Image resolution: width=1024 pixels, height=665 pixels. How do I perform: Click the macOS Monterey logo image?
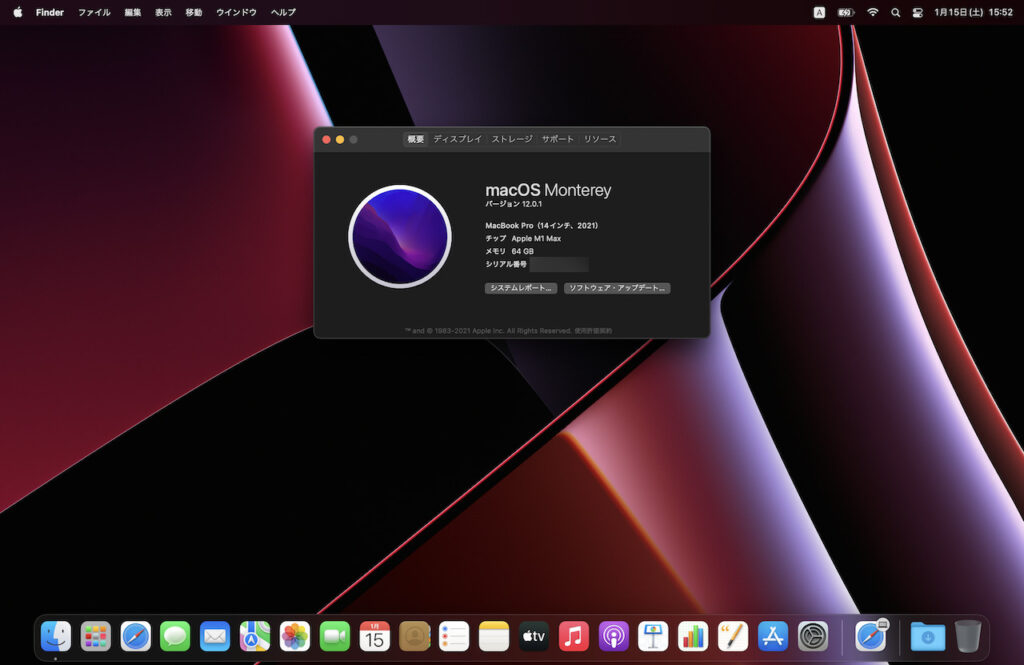click(x=400, y=236)
